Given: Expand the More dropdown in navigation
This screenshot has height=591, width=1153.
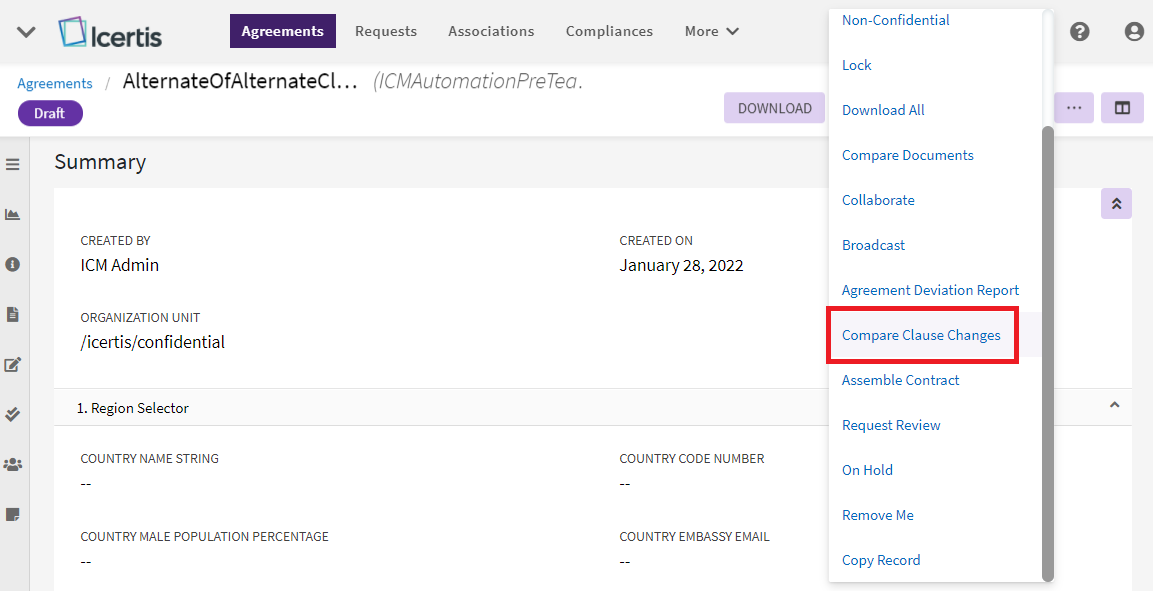Looking at the screenshot, I should (x=712, y=31).
